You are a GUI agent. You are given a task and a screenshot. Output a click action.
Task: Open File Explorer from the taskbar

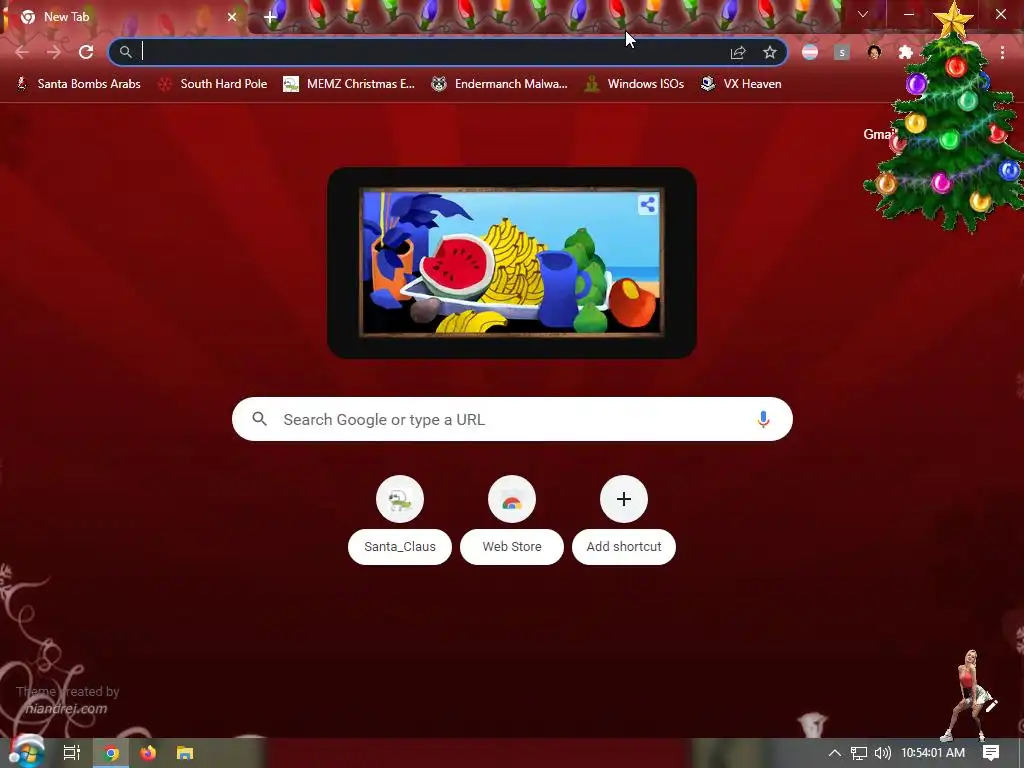point(185,753)
